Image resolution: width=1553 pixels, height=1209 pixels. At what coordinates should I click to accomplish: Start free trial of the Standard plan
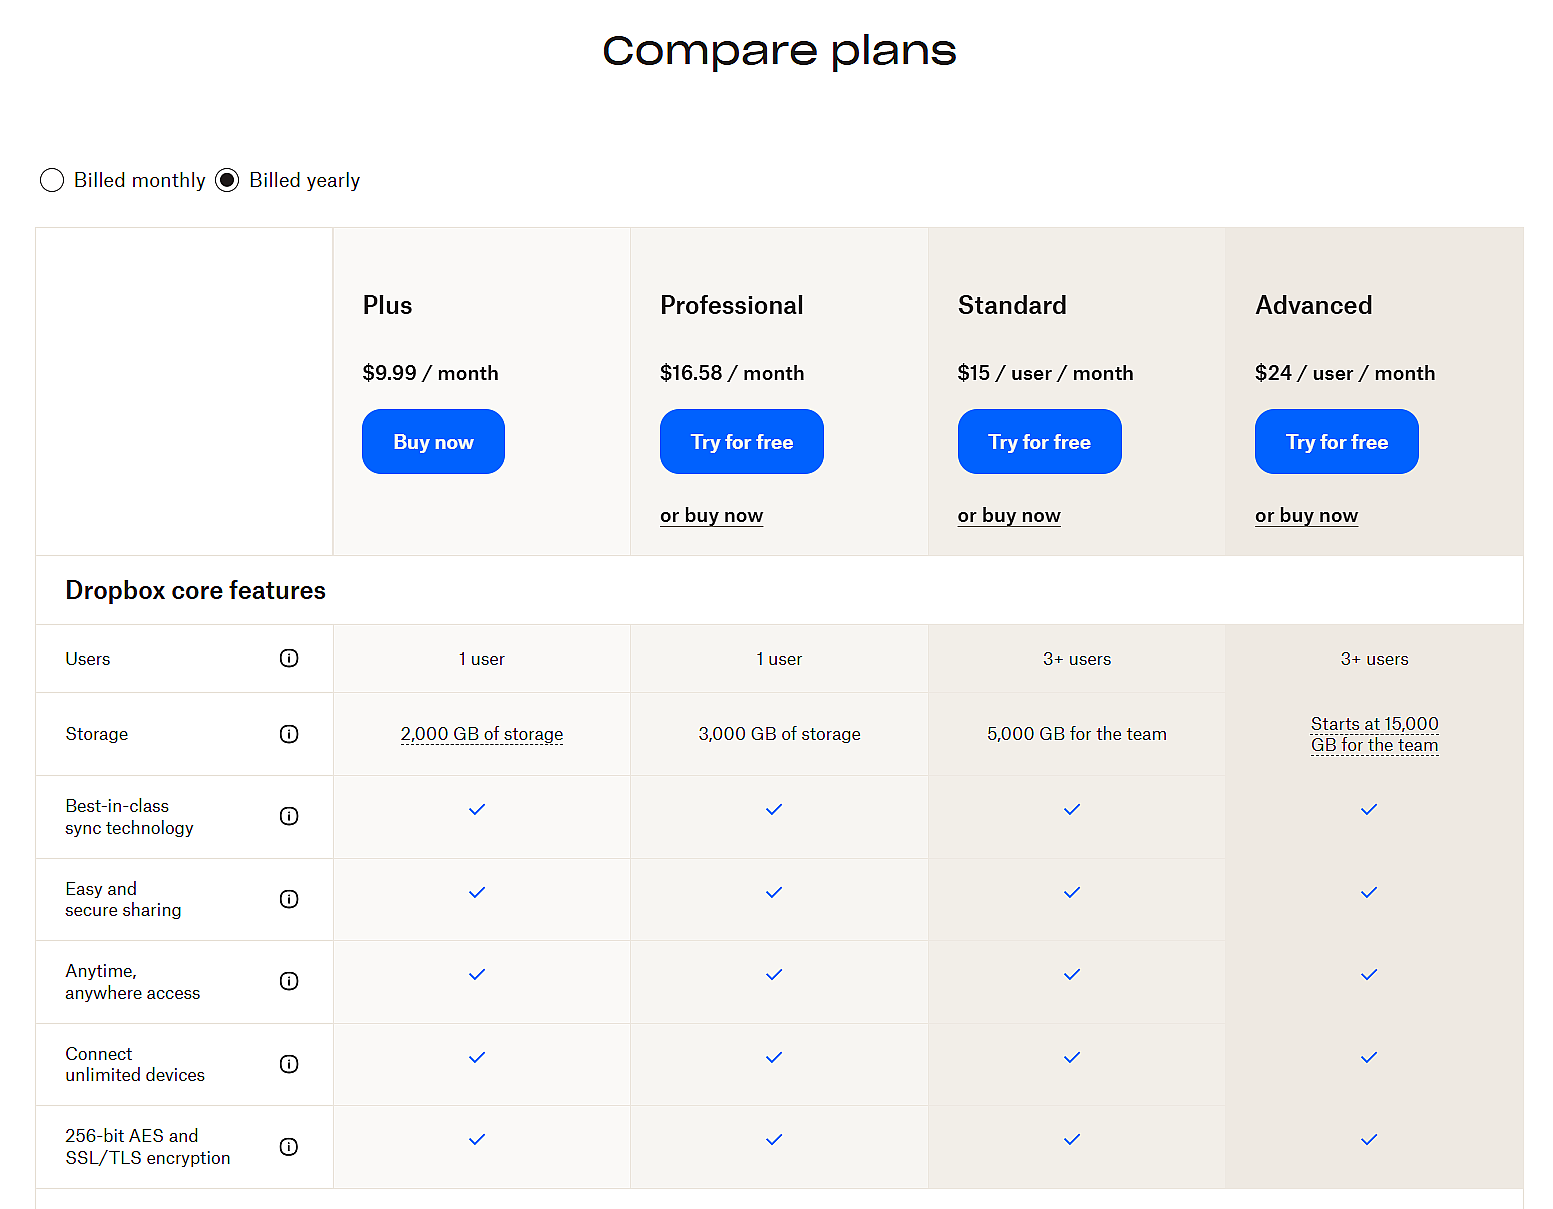1039,442
